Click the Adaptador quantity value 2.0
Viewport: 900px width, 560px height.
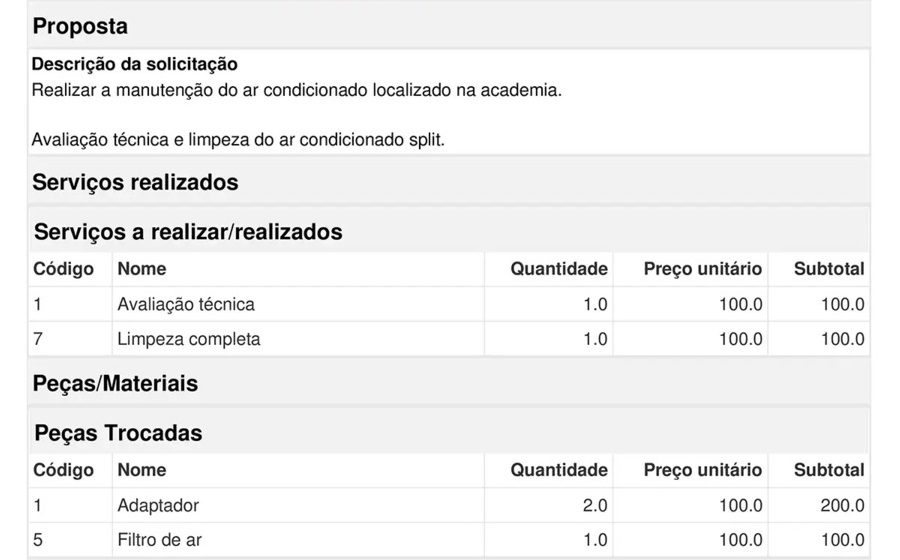click(595, 505)
